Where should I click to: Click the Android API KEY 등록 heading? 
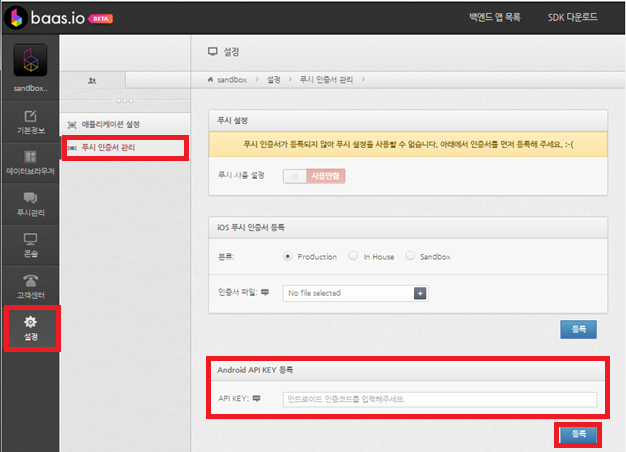coord(255,370)
